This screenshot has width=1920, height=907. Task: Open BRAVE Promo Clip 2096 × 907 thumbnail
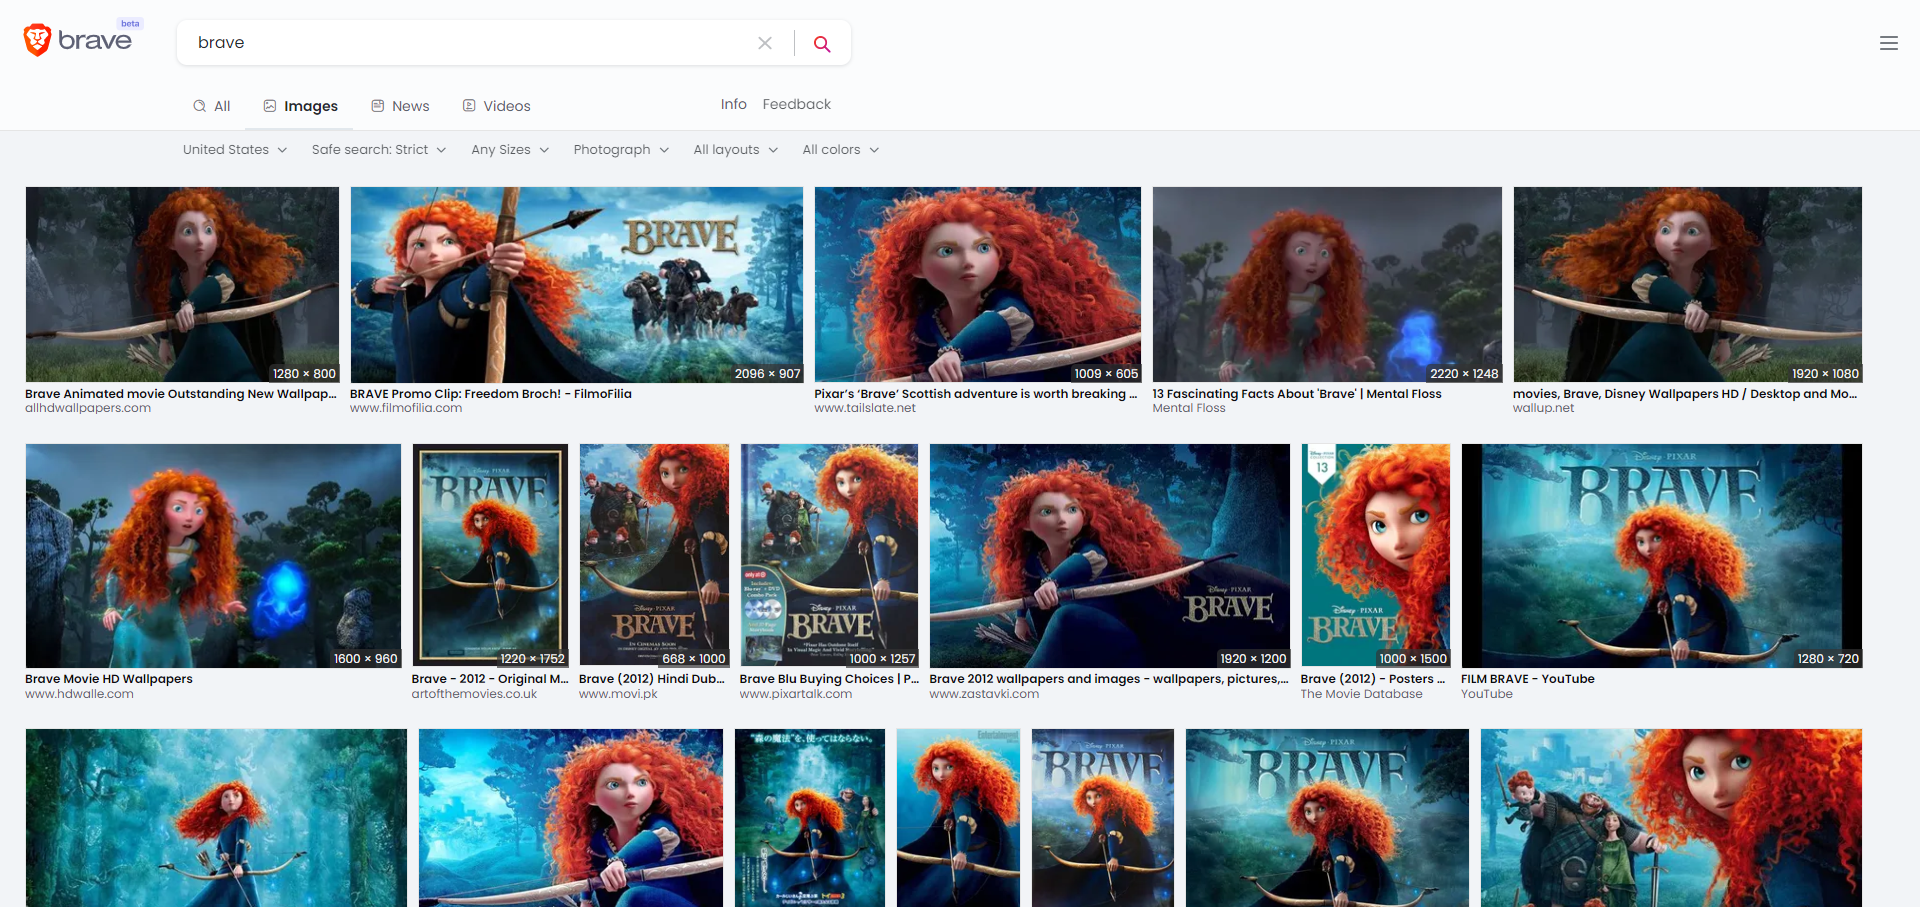pos(576,285)
